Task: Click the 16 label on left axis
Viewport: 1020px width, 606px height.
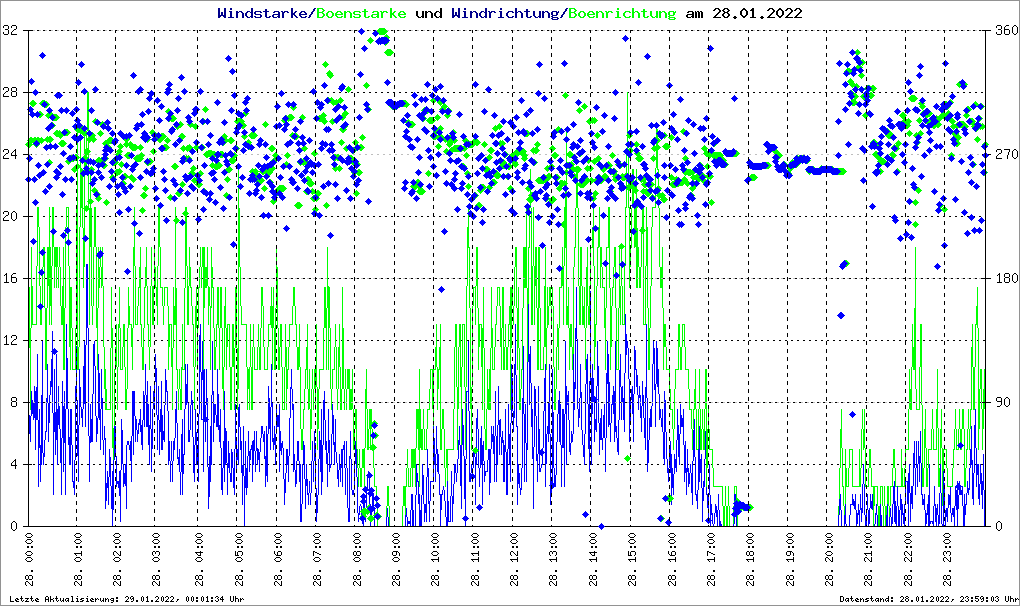Action: (12, 279)
